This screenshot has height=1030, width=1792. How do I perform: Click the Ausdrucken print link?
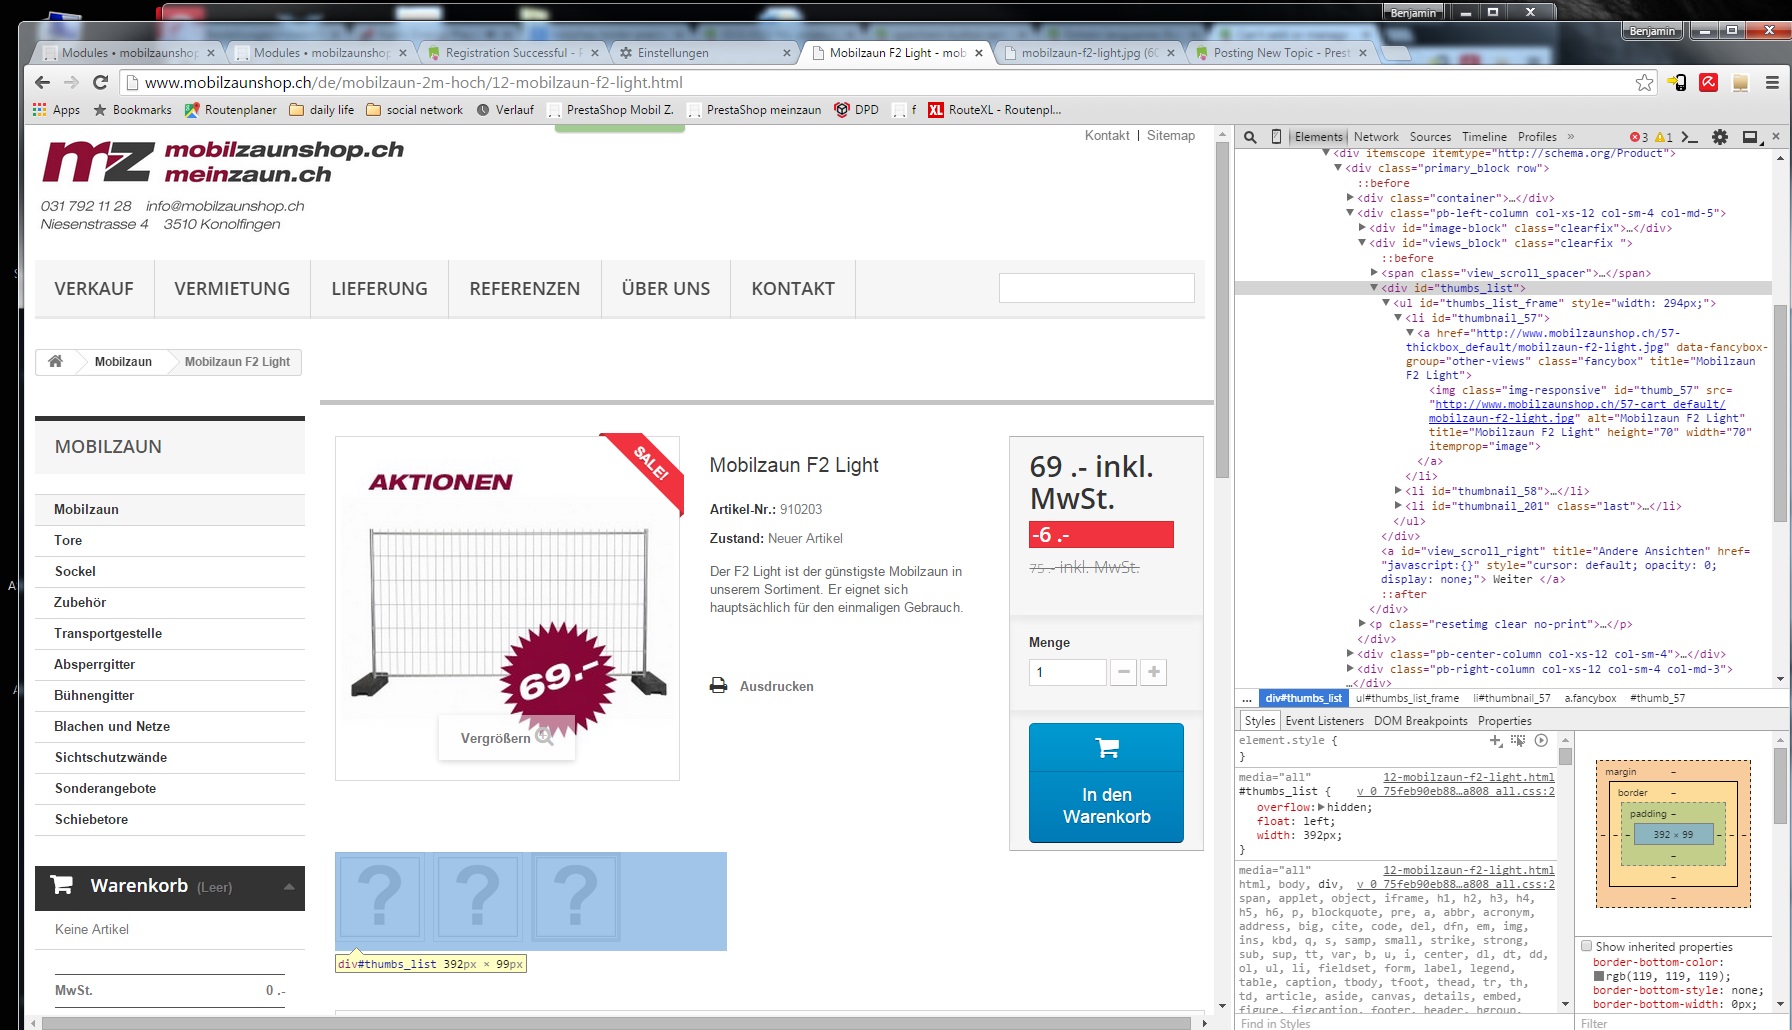[x=776, y=686]
